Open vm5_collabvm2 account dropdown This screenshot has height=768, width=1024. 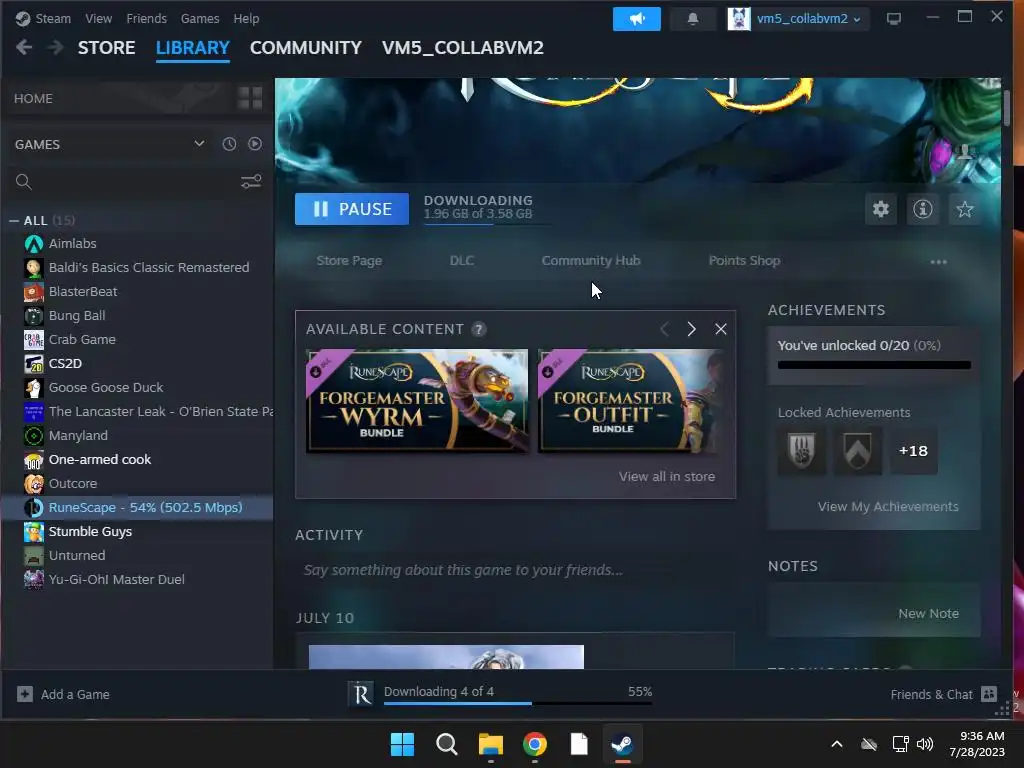click(808, 19)
